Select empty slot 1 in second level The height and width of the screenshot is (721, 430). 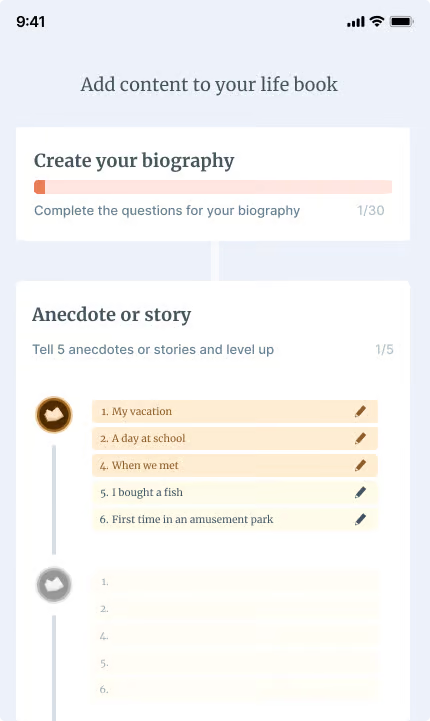[235, 582]
